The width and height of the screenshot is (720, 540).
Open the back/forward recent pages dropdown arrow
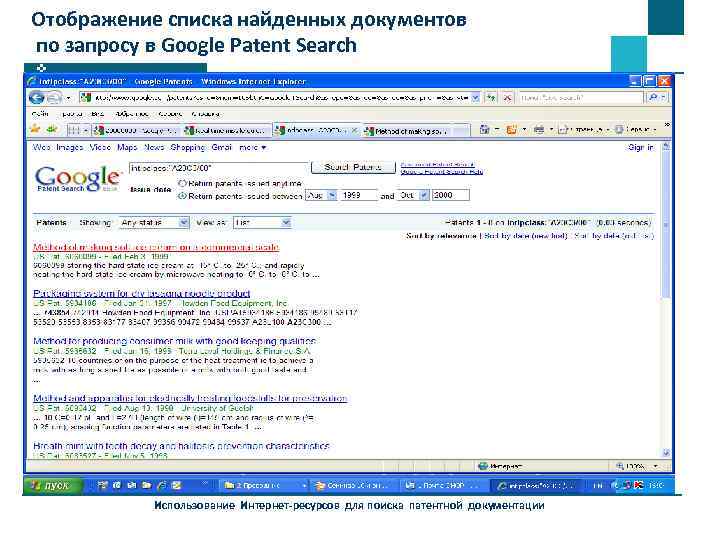(x=68, y=98)
